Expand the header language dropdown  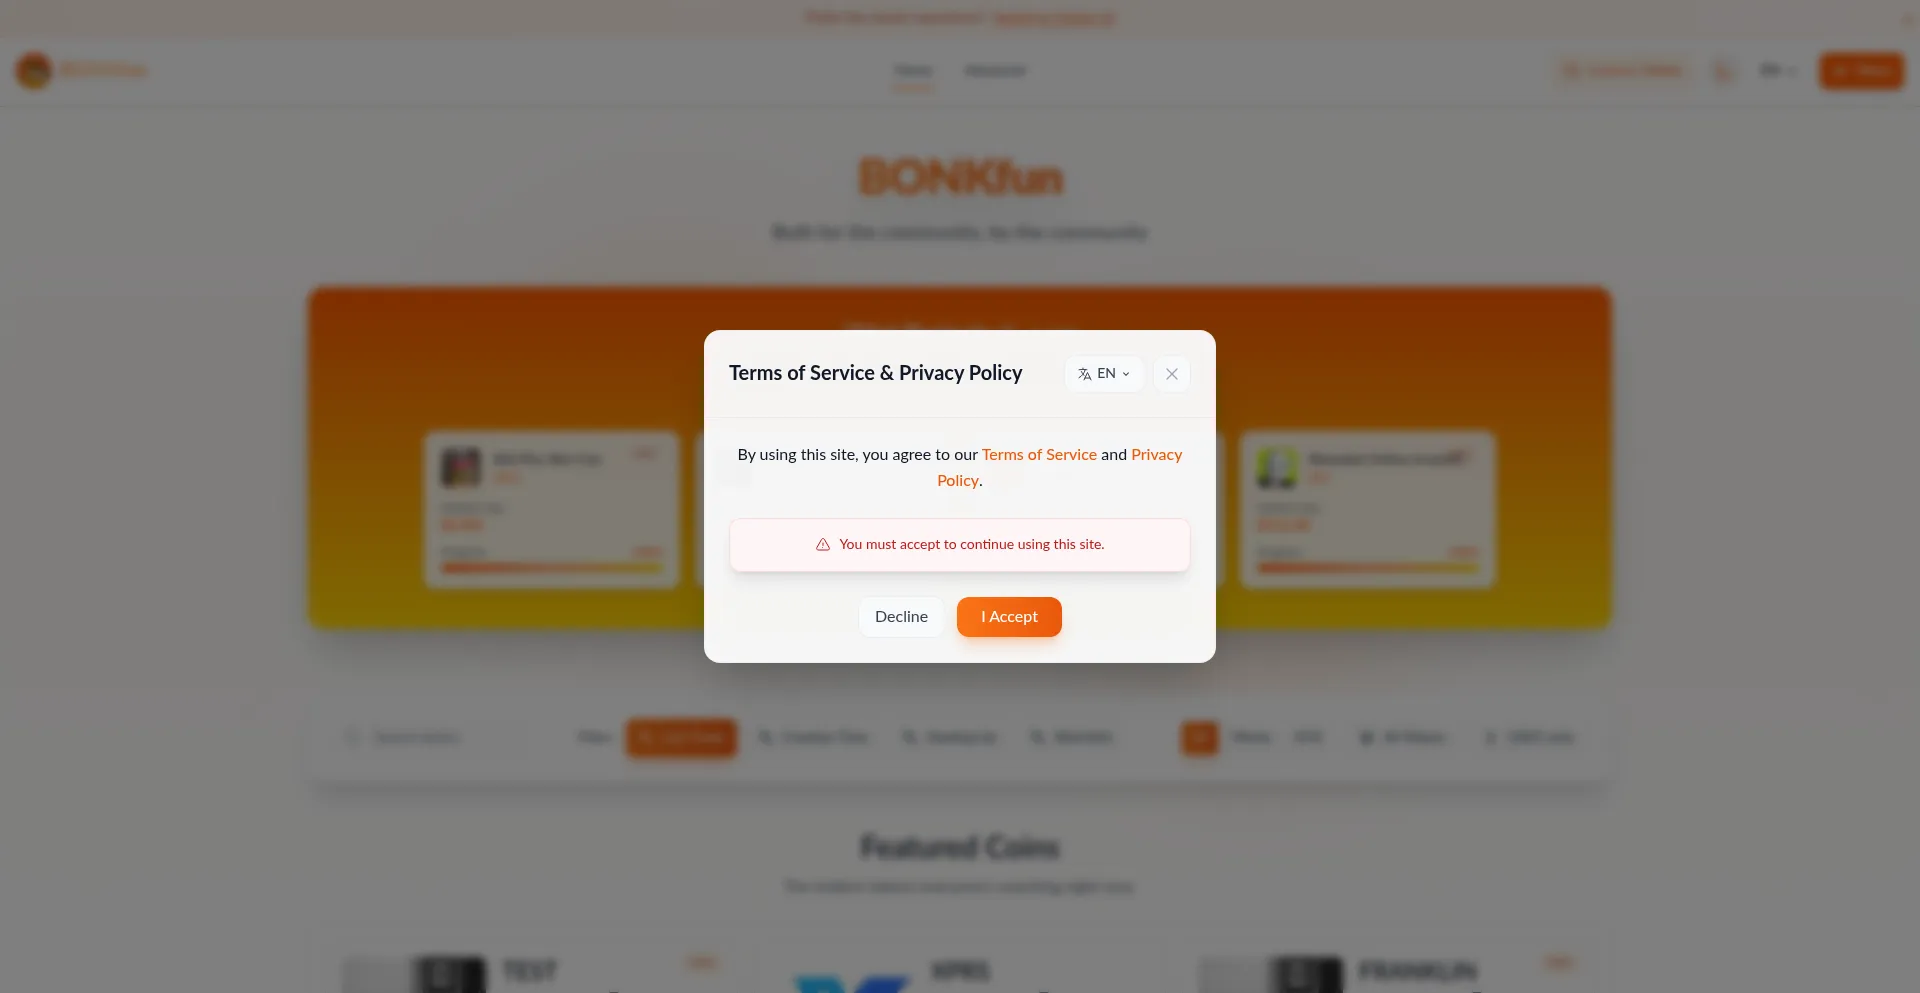pos(1778,70)
